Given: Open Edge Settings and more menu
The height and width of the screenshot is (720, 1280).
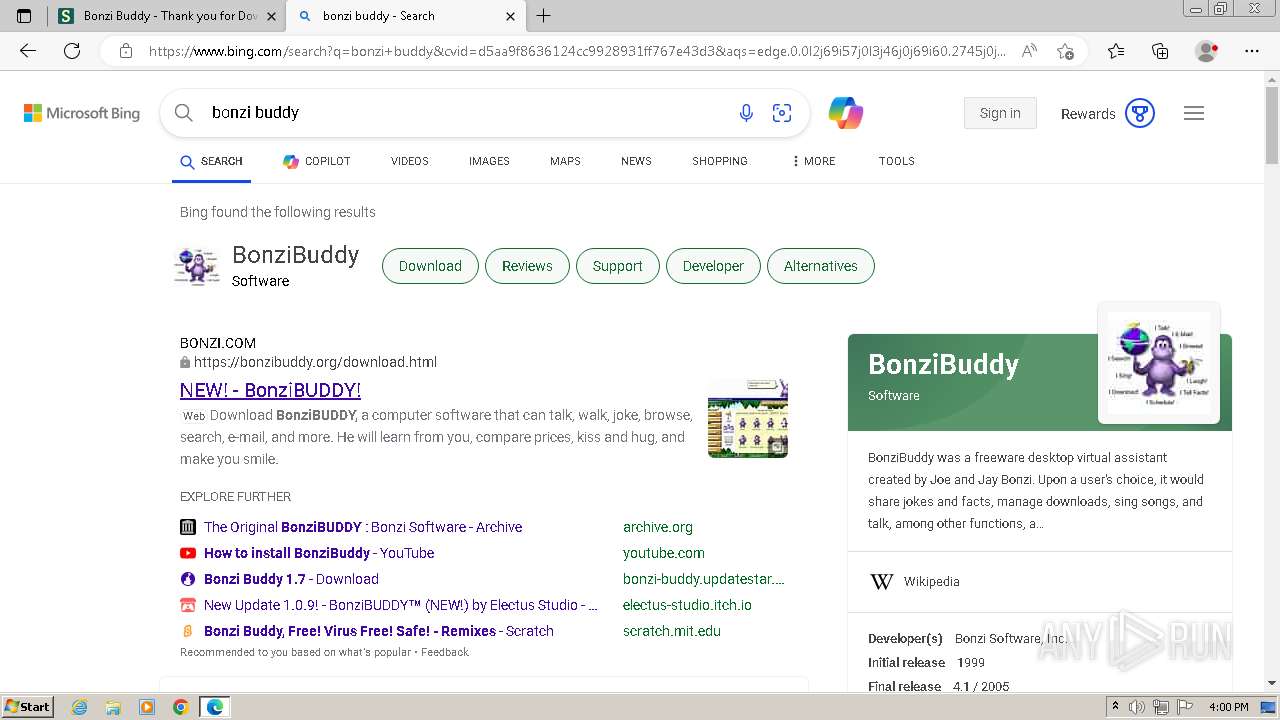Looking at the screenshot, I should (1252, 51).
